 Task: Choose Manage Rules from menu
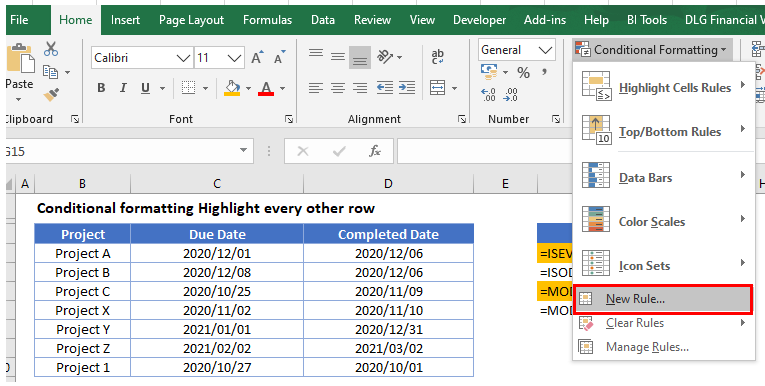[663, 347]
